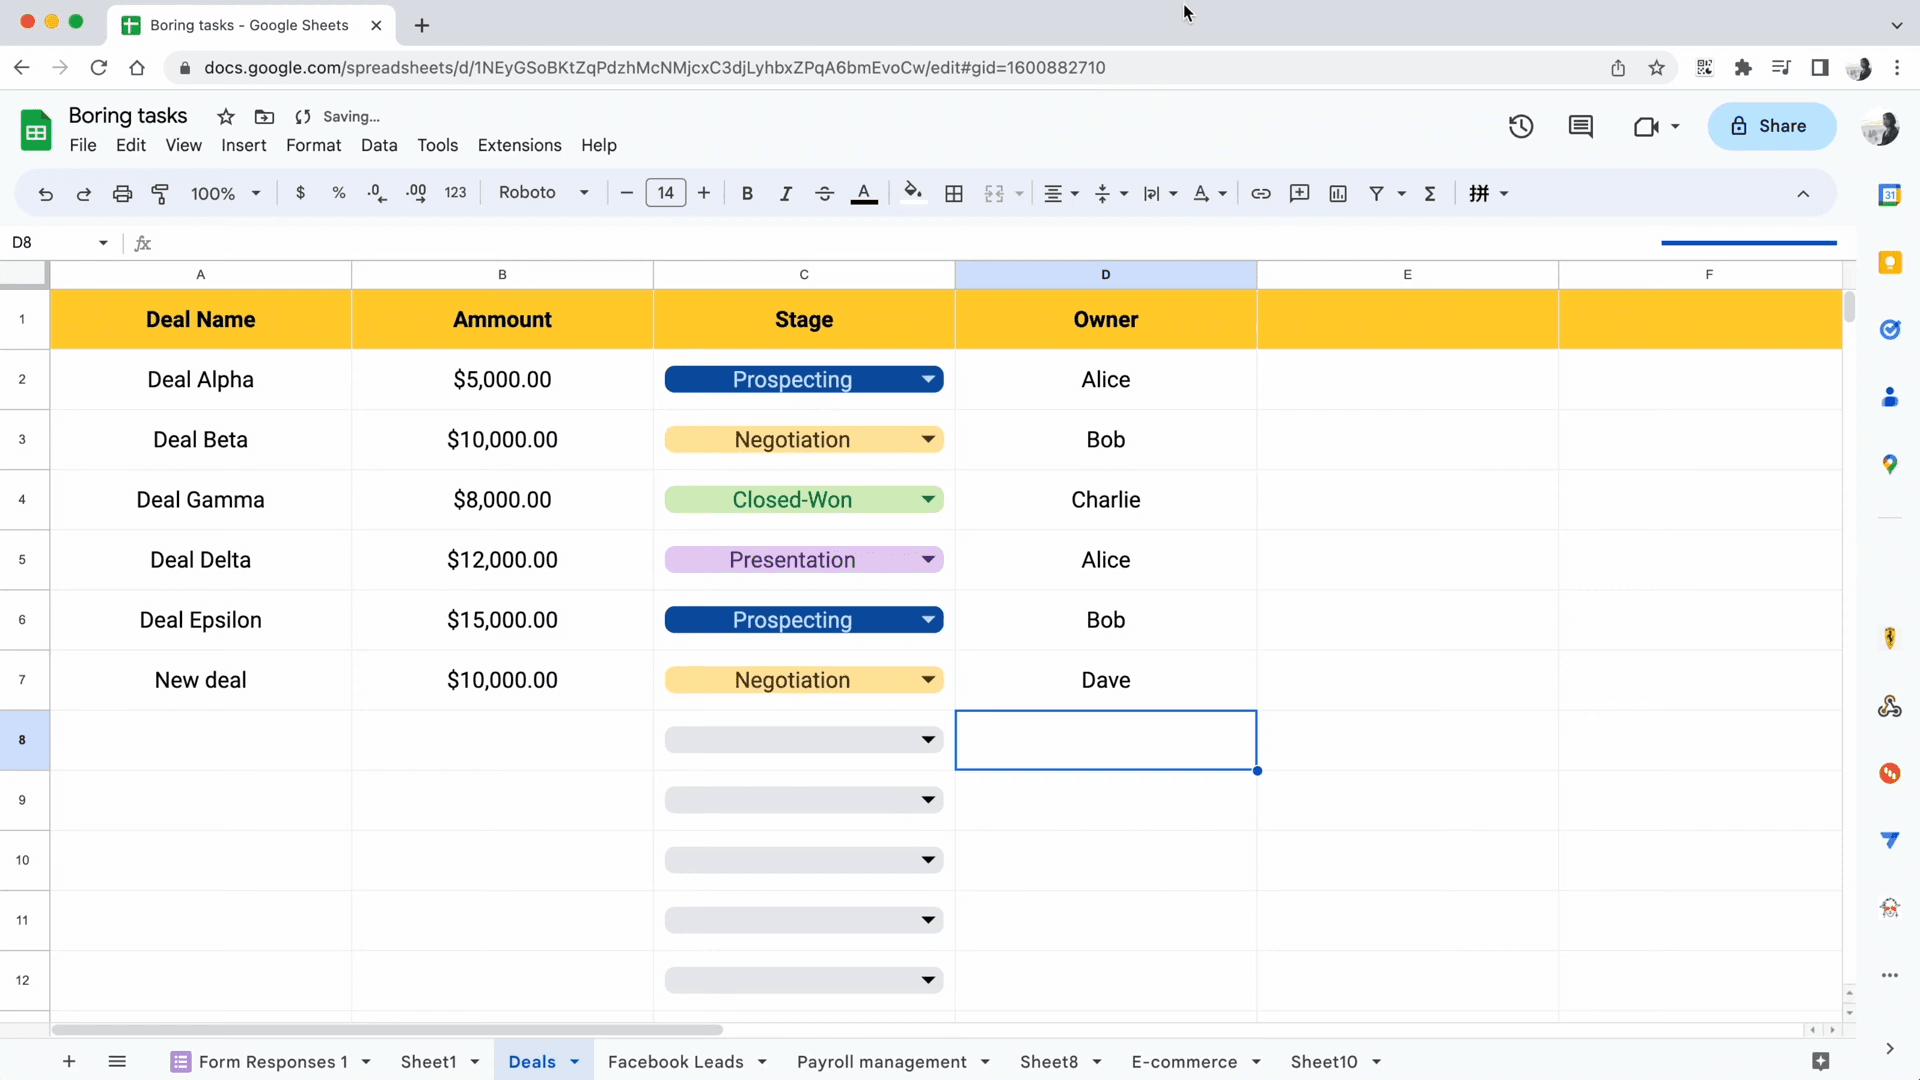
Task: Insert a comment using the toolbar icon
Action: (1299, 193)
